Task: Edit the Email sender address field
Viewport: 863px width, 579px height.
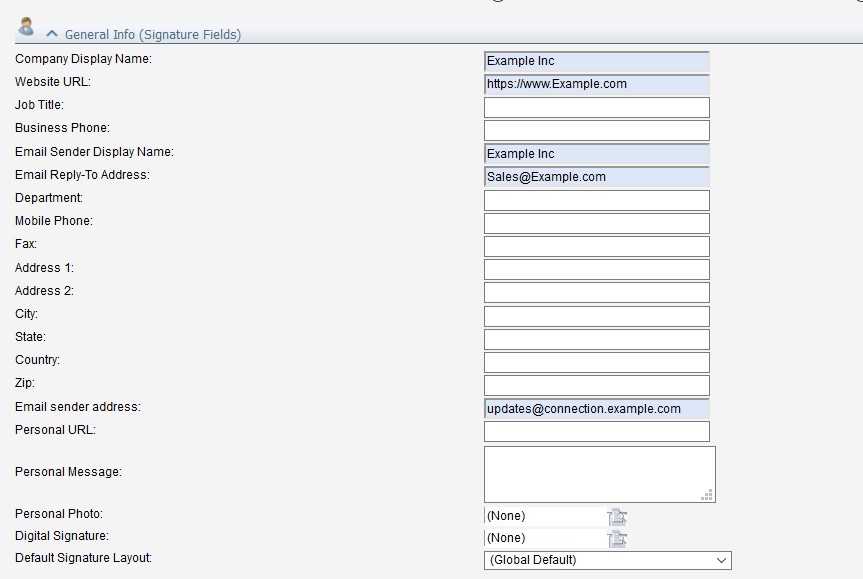Action: (597, 409)
